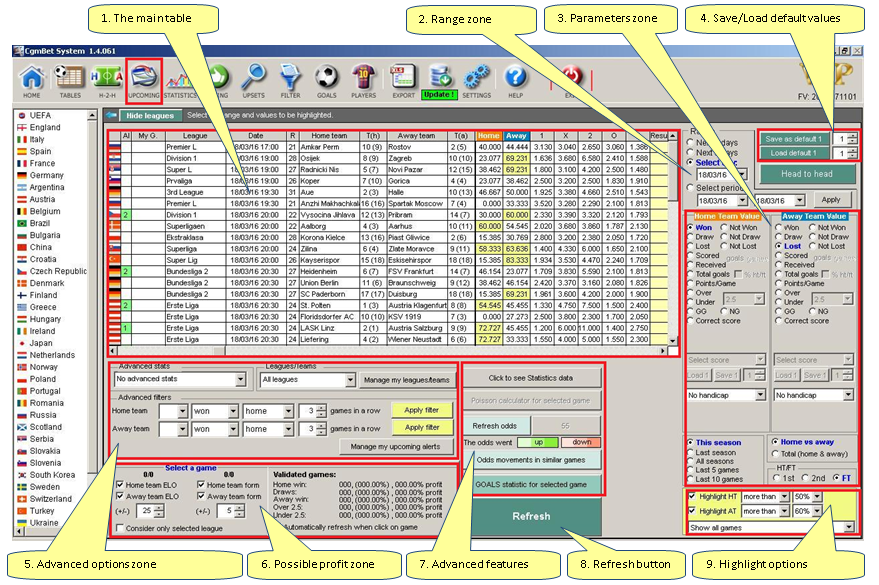
Task: Click the EXPORT spreadsheet icon
Action: coord(403,81)
